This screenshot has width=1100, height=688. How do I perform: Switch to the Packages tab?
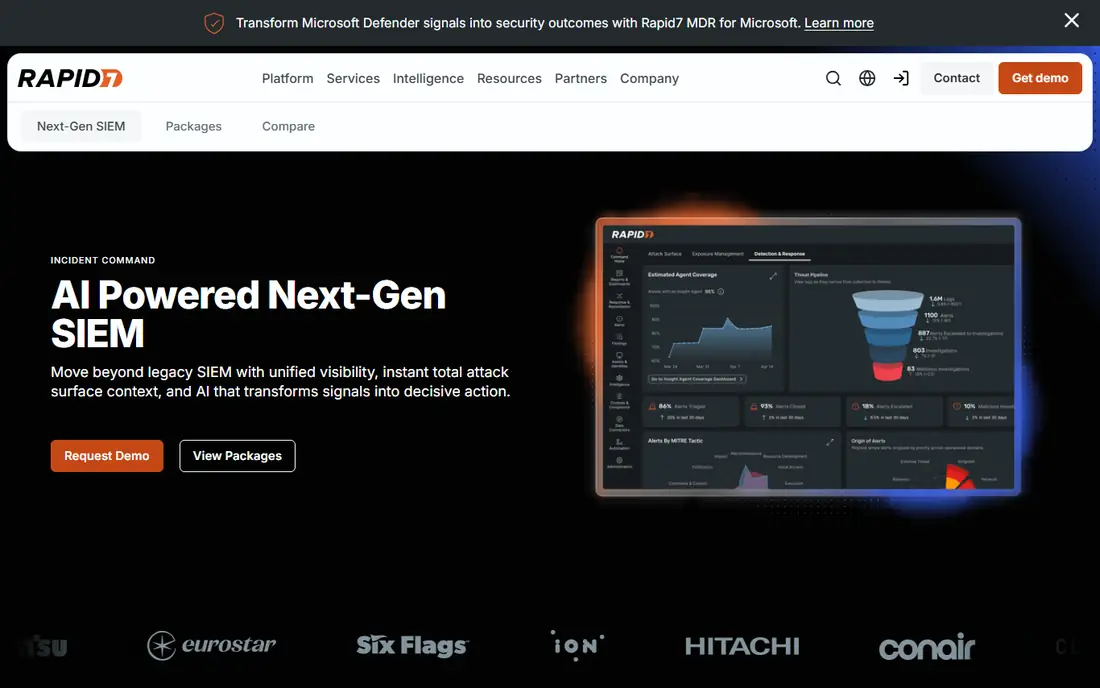[x=194, y=126]
